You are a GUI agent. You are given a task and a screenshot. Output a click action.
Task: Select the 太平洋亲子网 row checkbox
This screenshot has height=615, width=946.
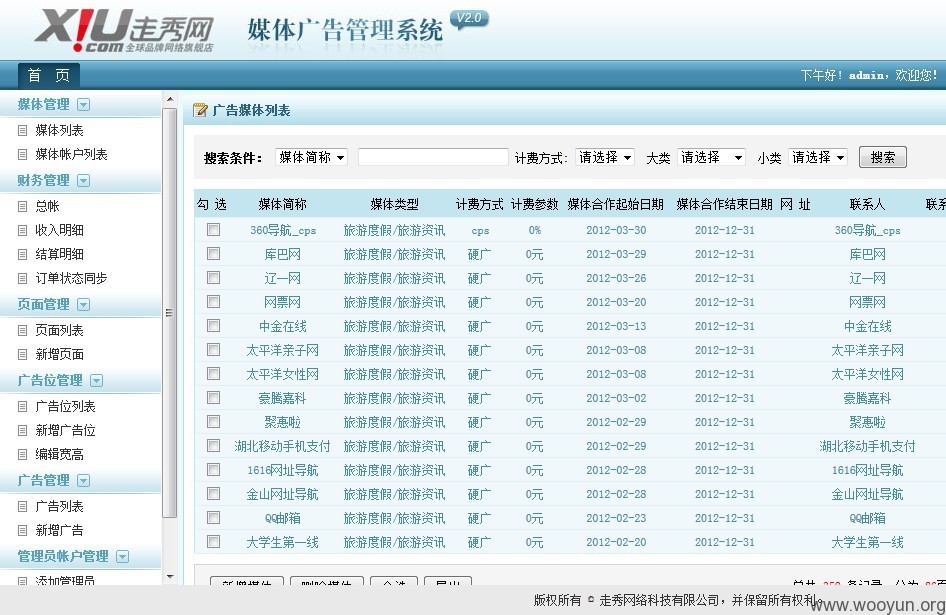tap(213, 349)
